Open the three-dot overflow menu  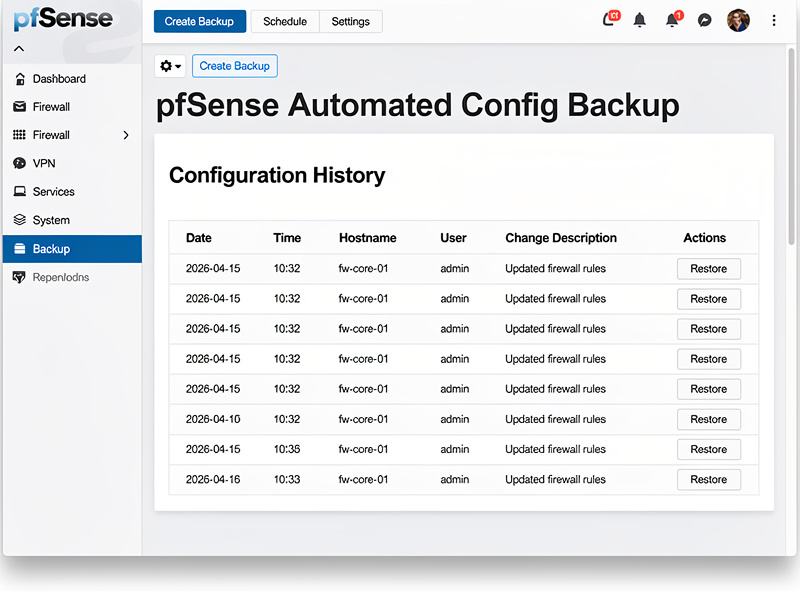point(774,20)
